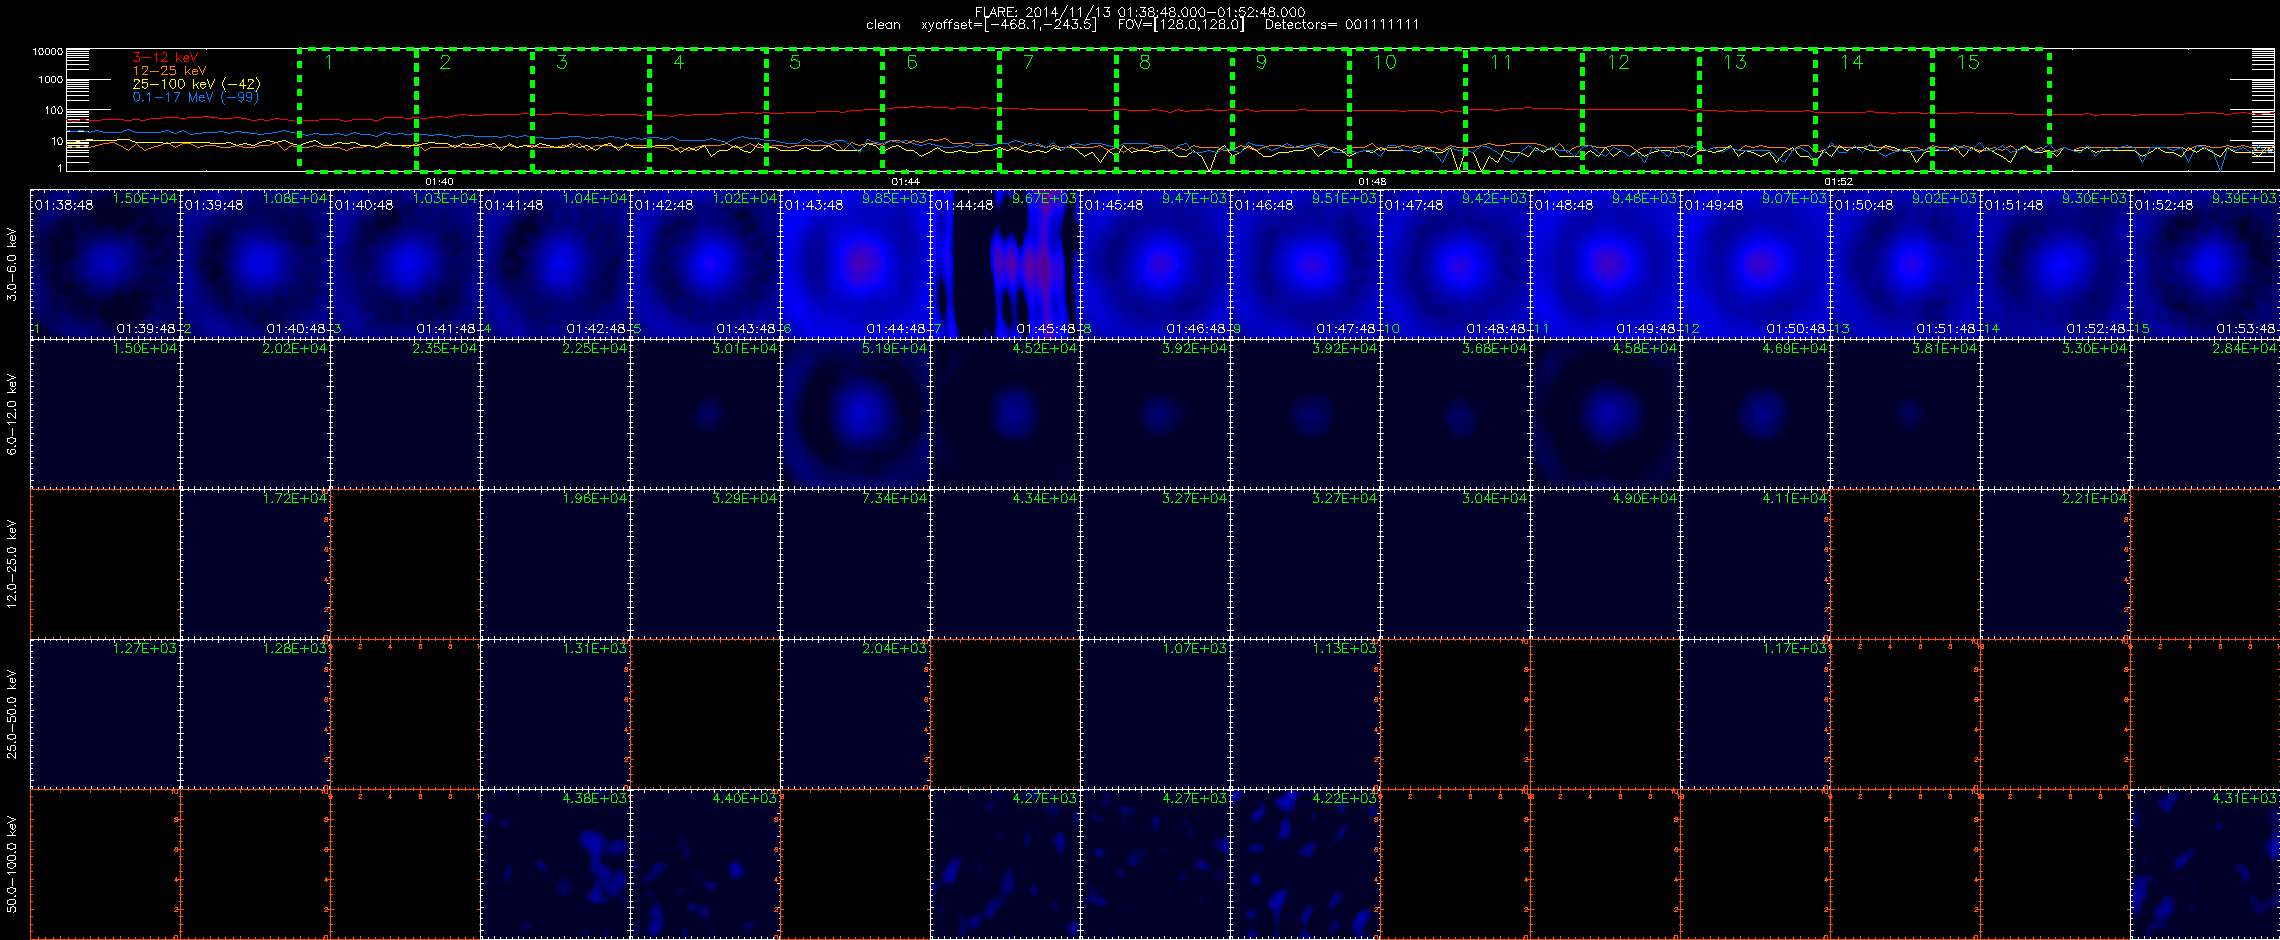Click the 'Detectors= 001111111' label
The height and width of the screenshot is (940, 2280).
1342,25
